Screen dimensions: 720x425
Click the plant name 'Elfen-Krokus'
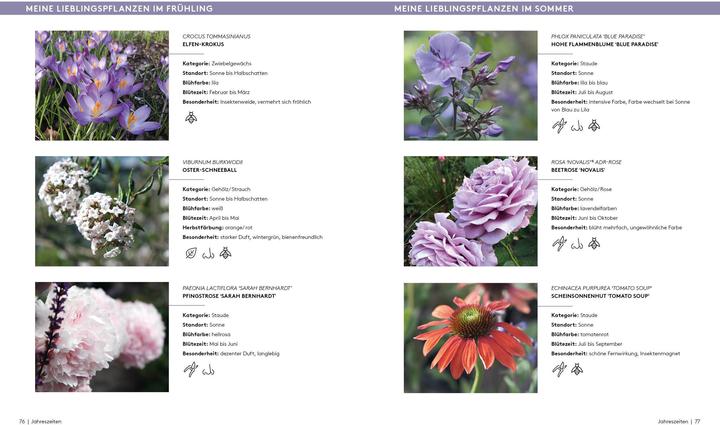click(x=203, y=45)
